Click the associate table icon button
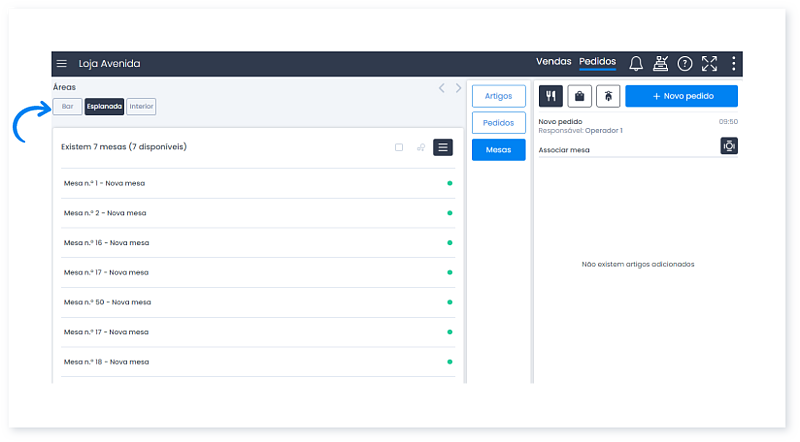 (x=729, y=146)
